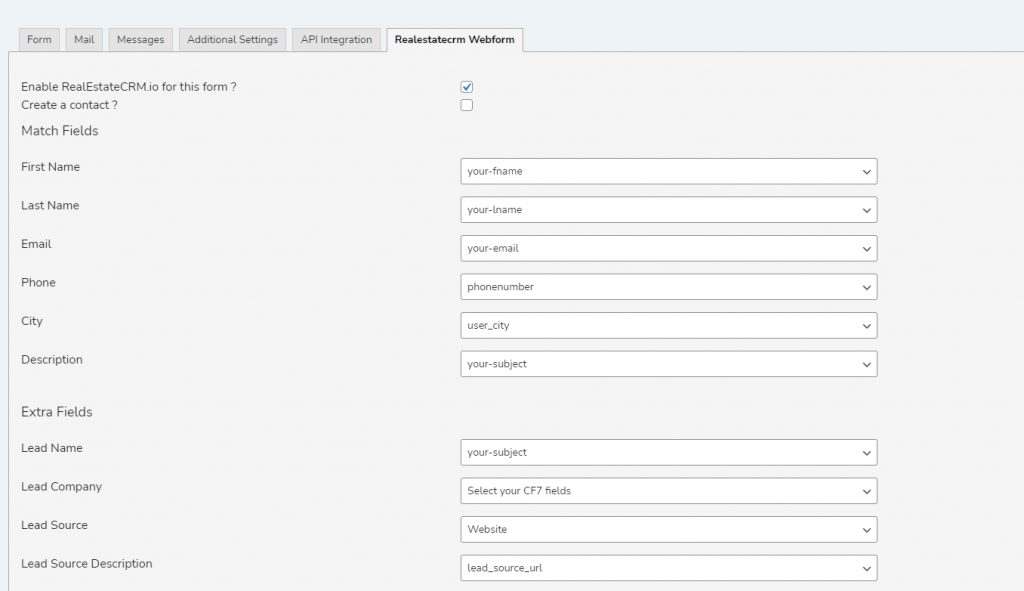This screenshot has height=591, width=1024.
Task: Open the Mail tab
Action: (x=84, y=40)
